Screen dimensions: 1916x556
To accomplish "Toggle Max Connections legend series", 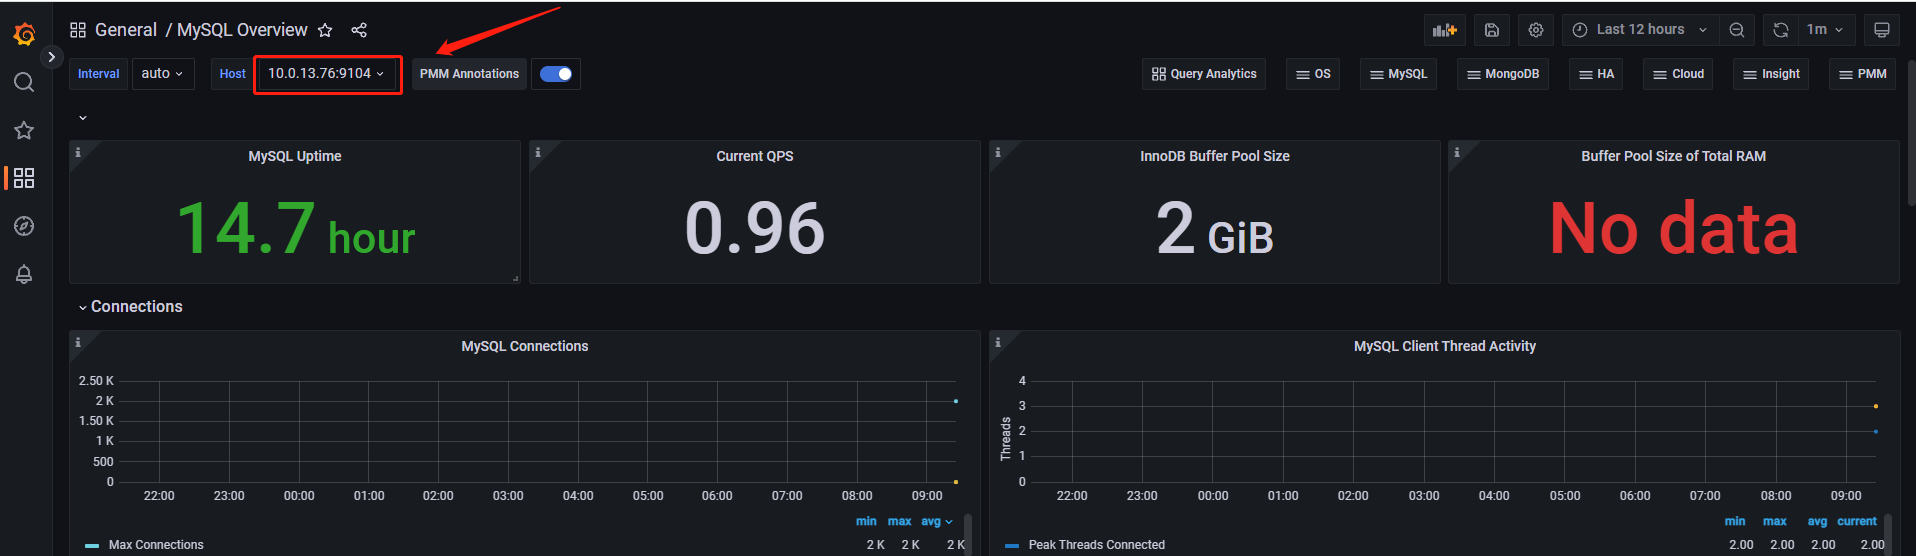I will (156, 545).
